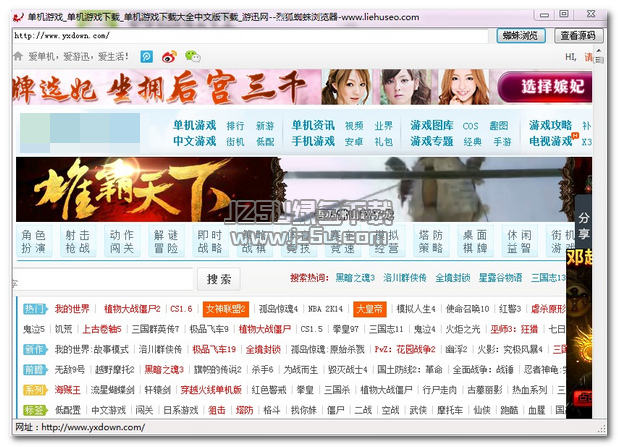This screenshot has width=618, height=447.
Task: Click the 经典 link
Action: [473, 142]
